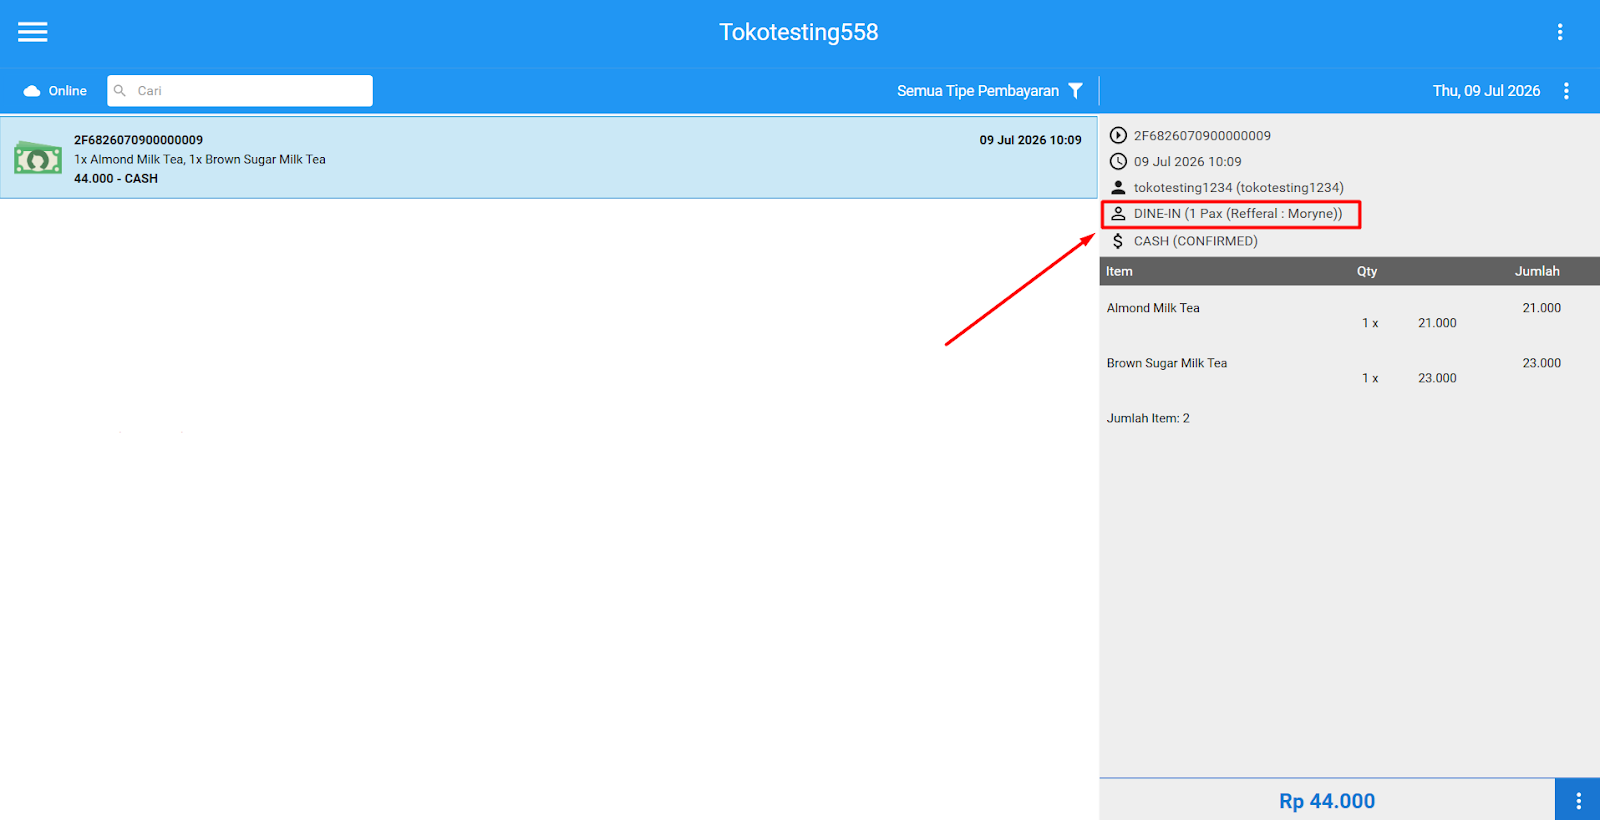This screenshot has height=820, width=1600.
Task: Select the Almond Milk Tea item row
Action: 1347,315
